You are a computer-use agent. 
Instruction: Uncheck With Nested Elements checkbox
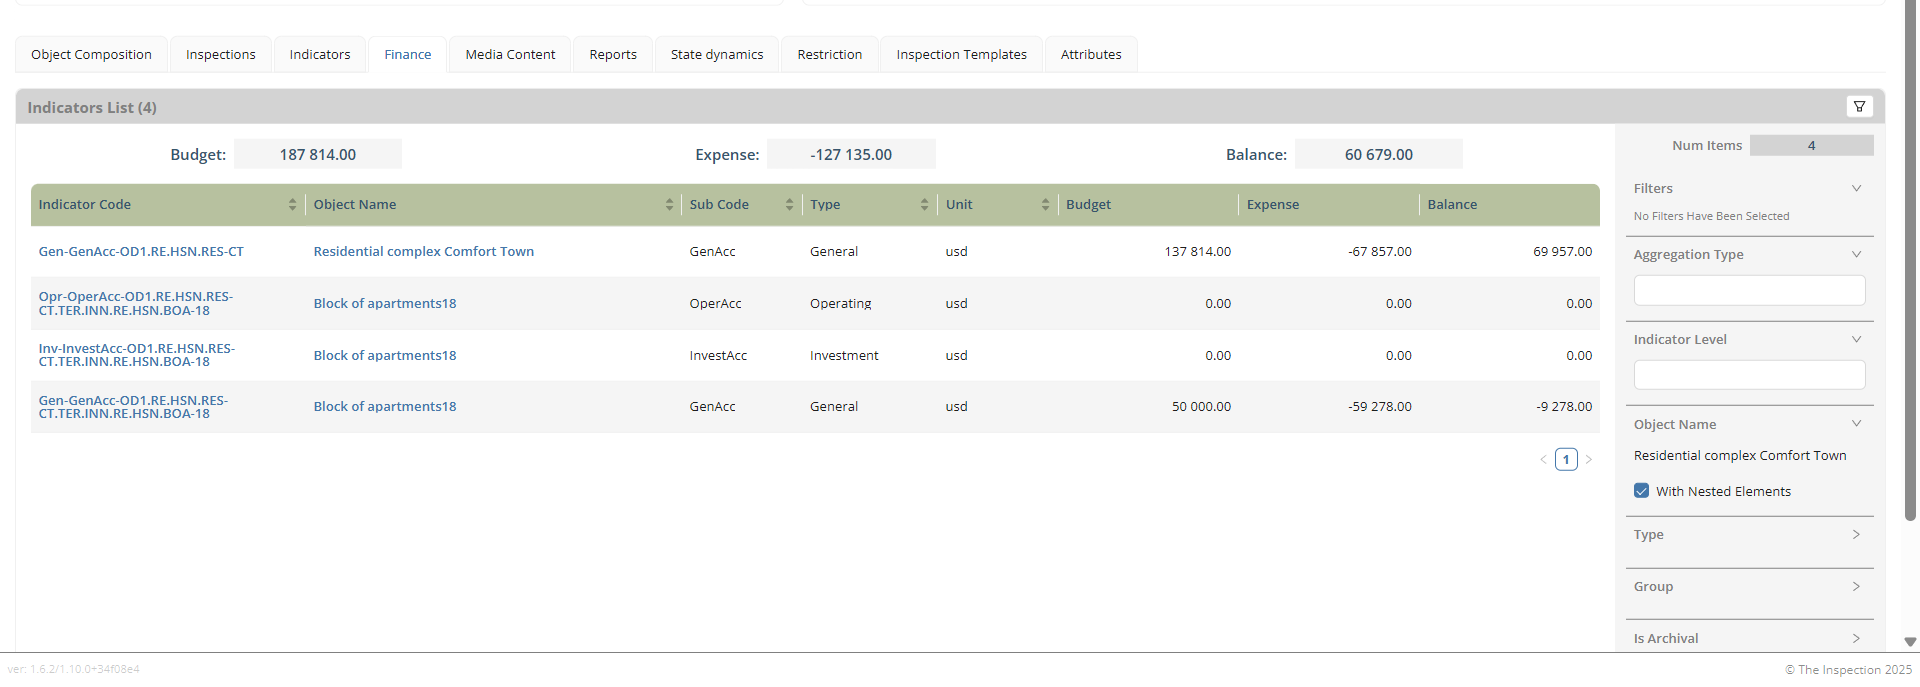[1641, 491]
